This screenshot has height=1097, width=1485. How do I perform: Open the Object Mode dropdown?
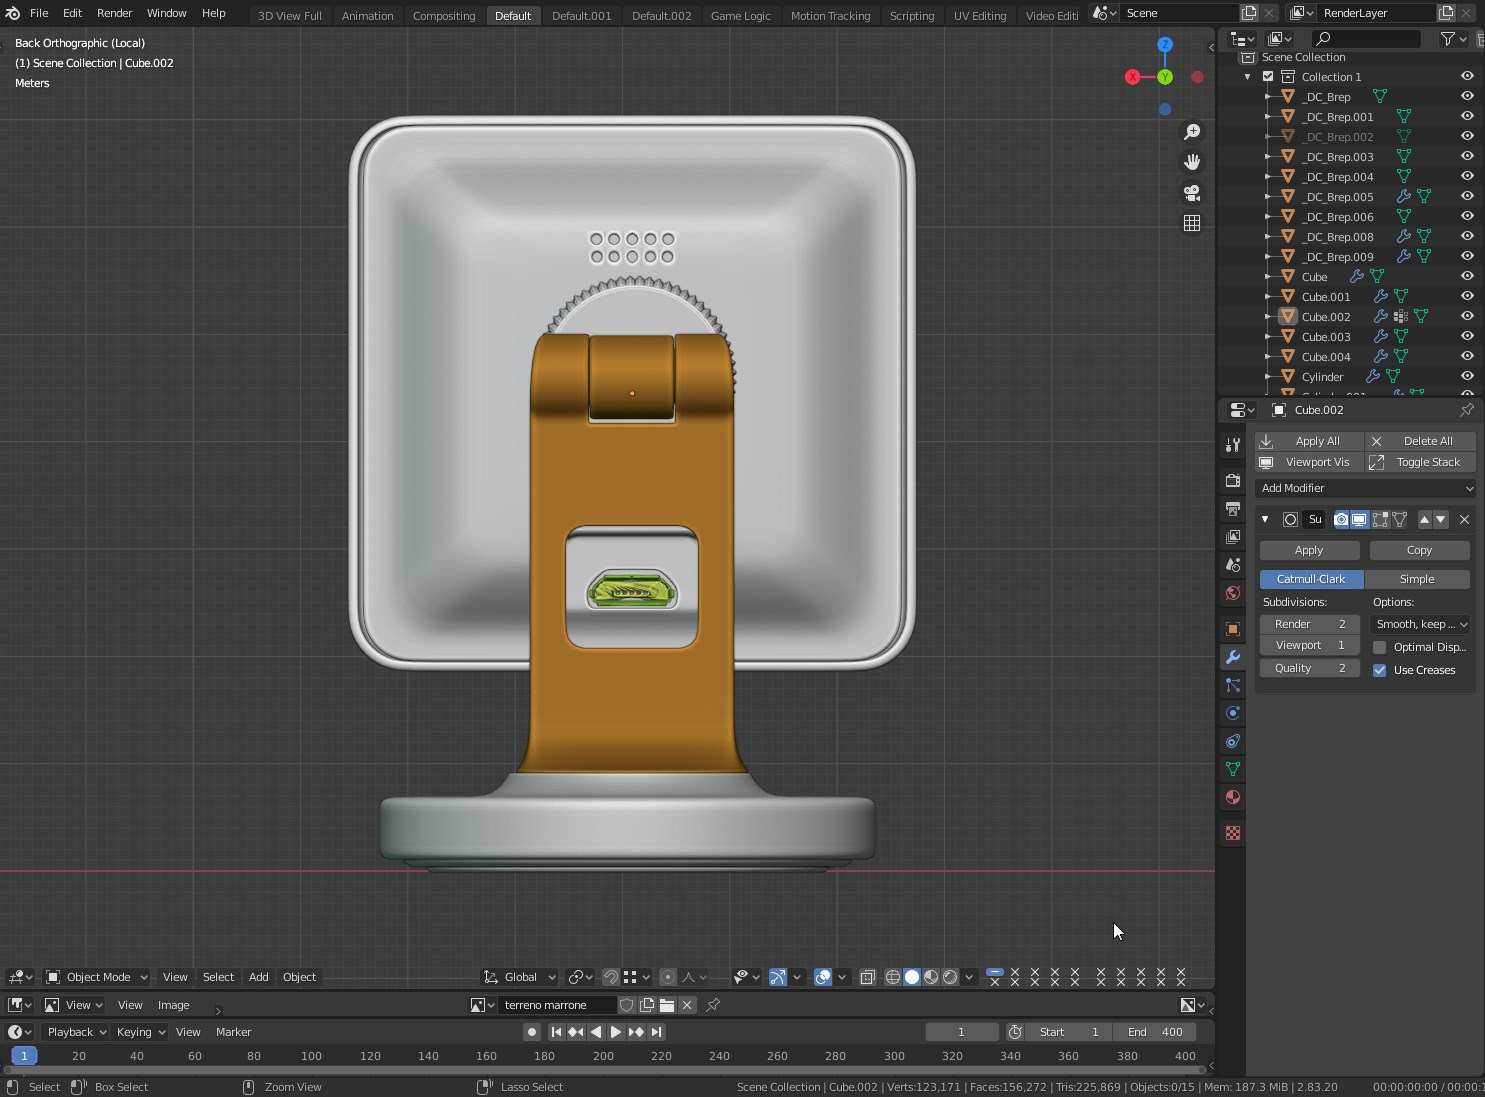tap(97, 977)
